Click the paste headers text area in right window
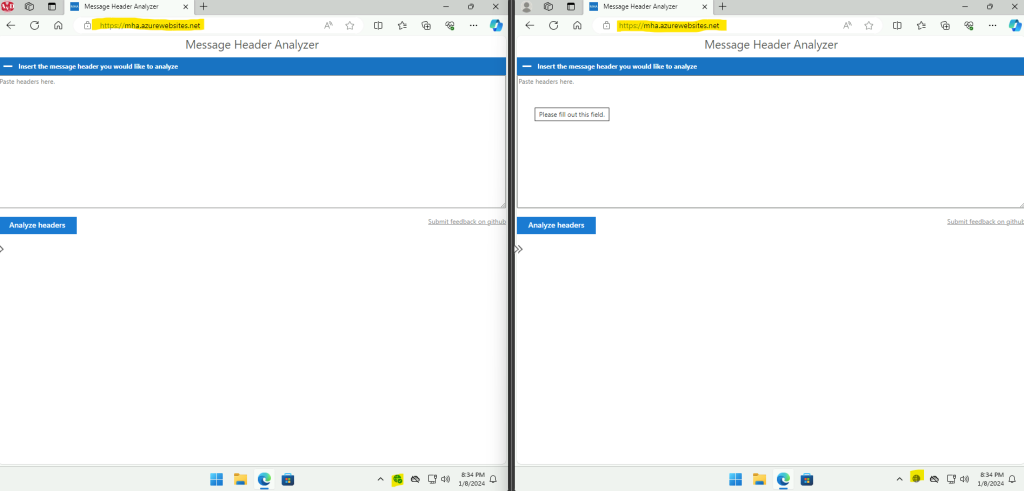1024x491 pixels. click(x=771, y=142)
